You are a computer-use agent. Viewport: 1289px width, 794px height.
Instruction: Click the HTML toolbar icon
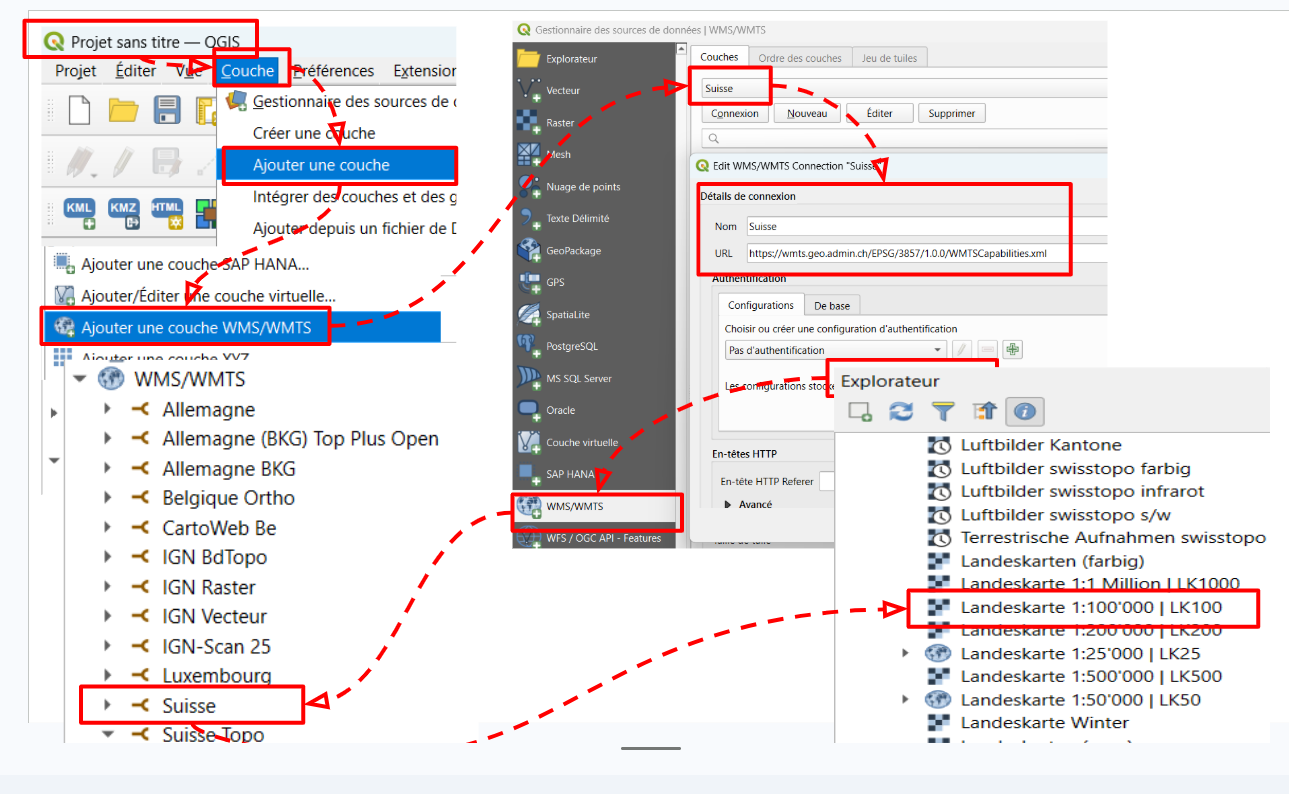pos(167,213)
